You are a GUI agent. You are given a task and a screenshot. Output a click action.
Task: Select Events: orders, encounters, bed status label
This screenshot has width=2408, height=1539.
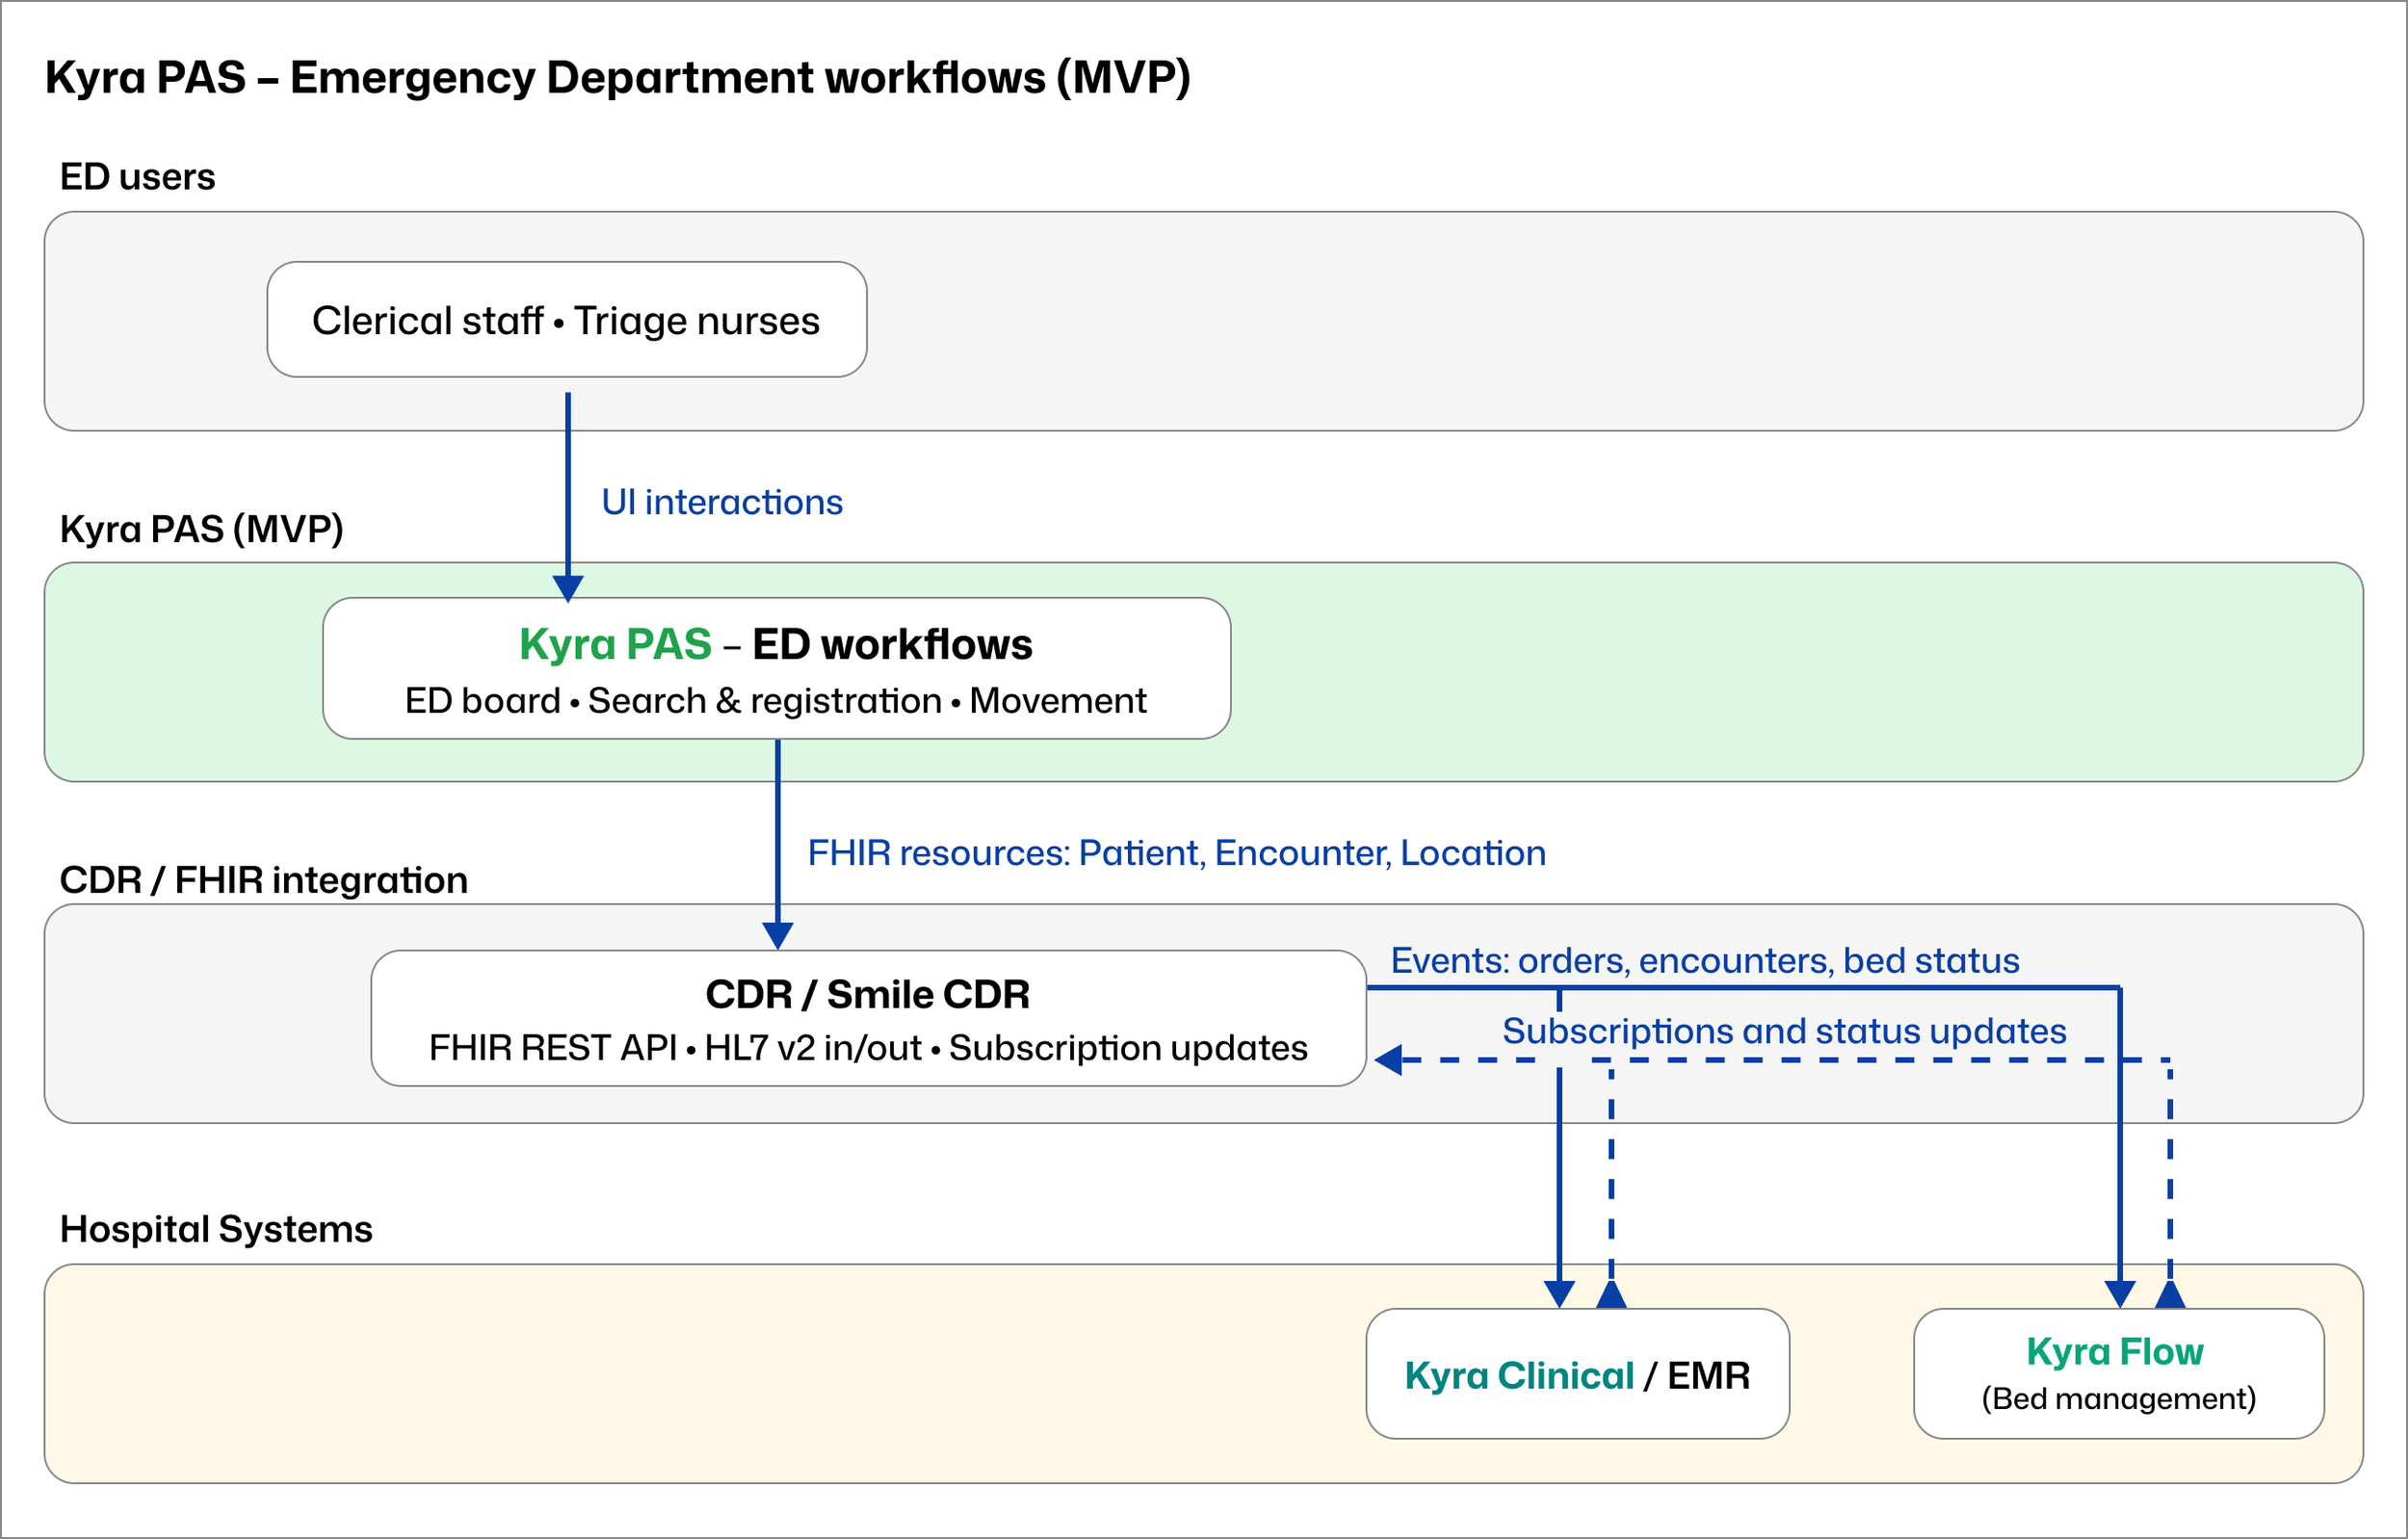(1704, 960)
